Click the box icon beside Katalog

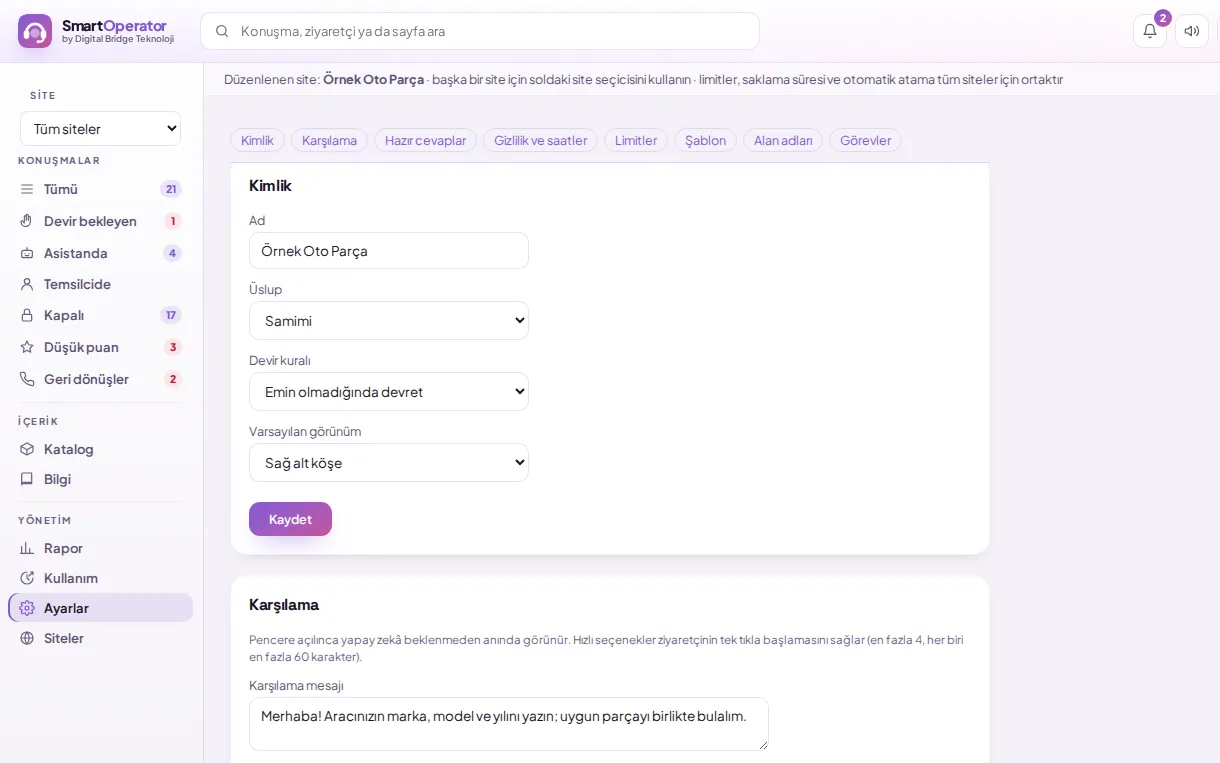pos(27,449)
